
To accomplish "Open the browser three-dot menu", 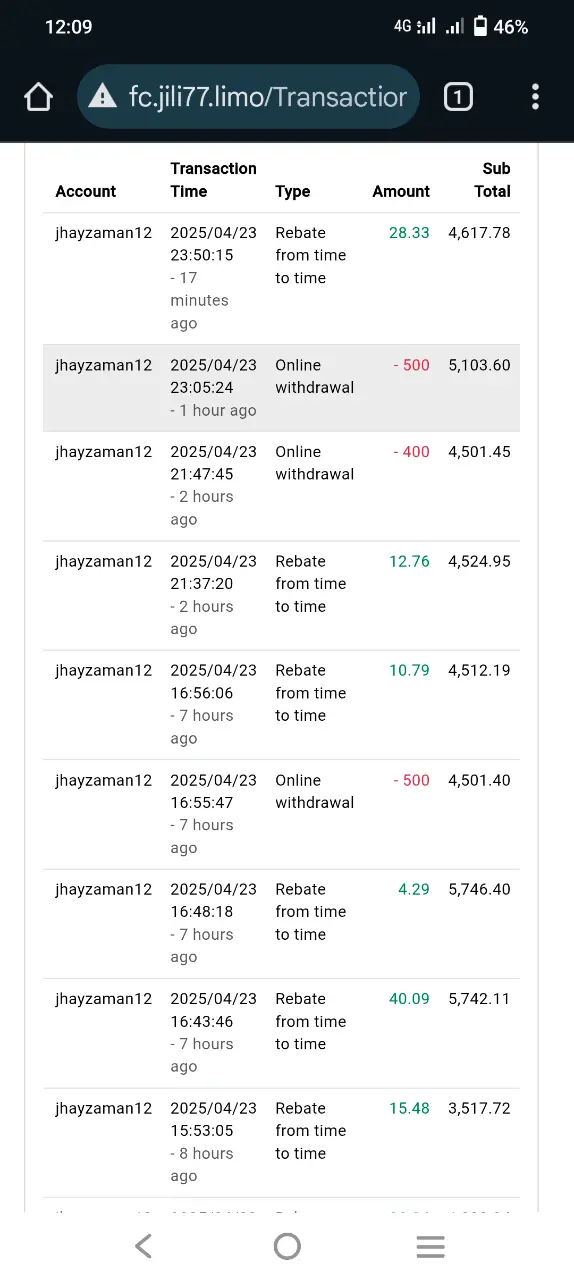I will coord(535,97).
